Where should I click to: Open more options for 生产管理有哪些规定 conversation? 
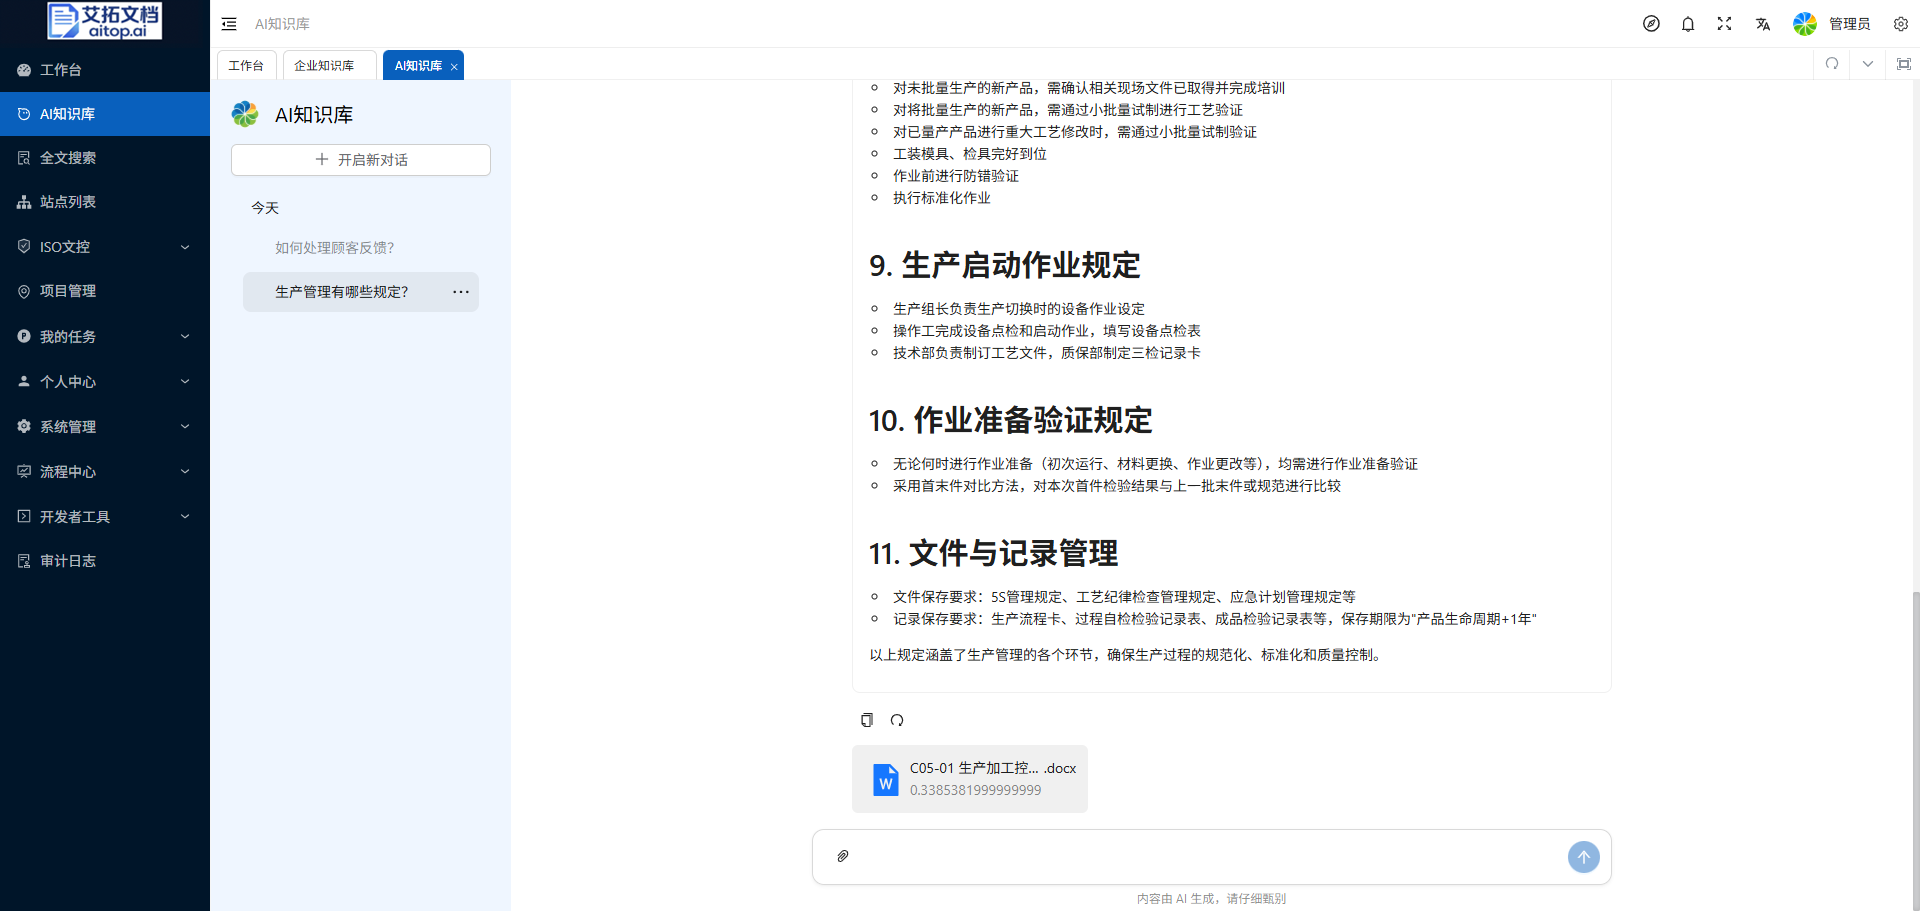460,292
